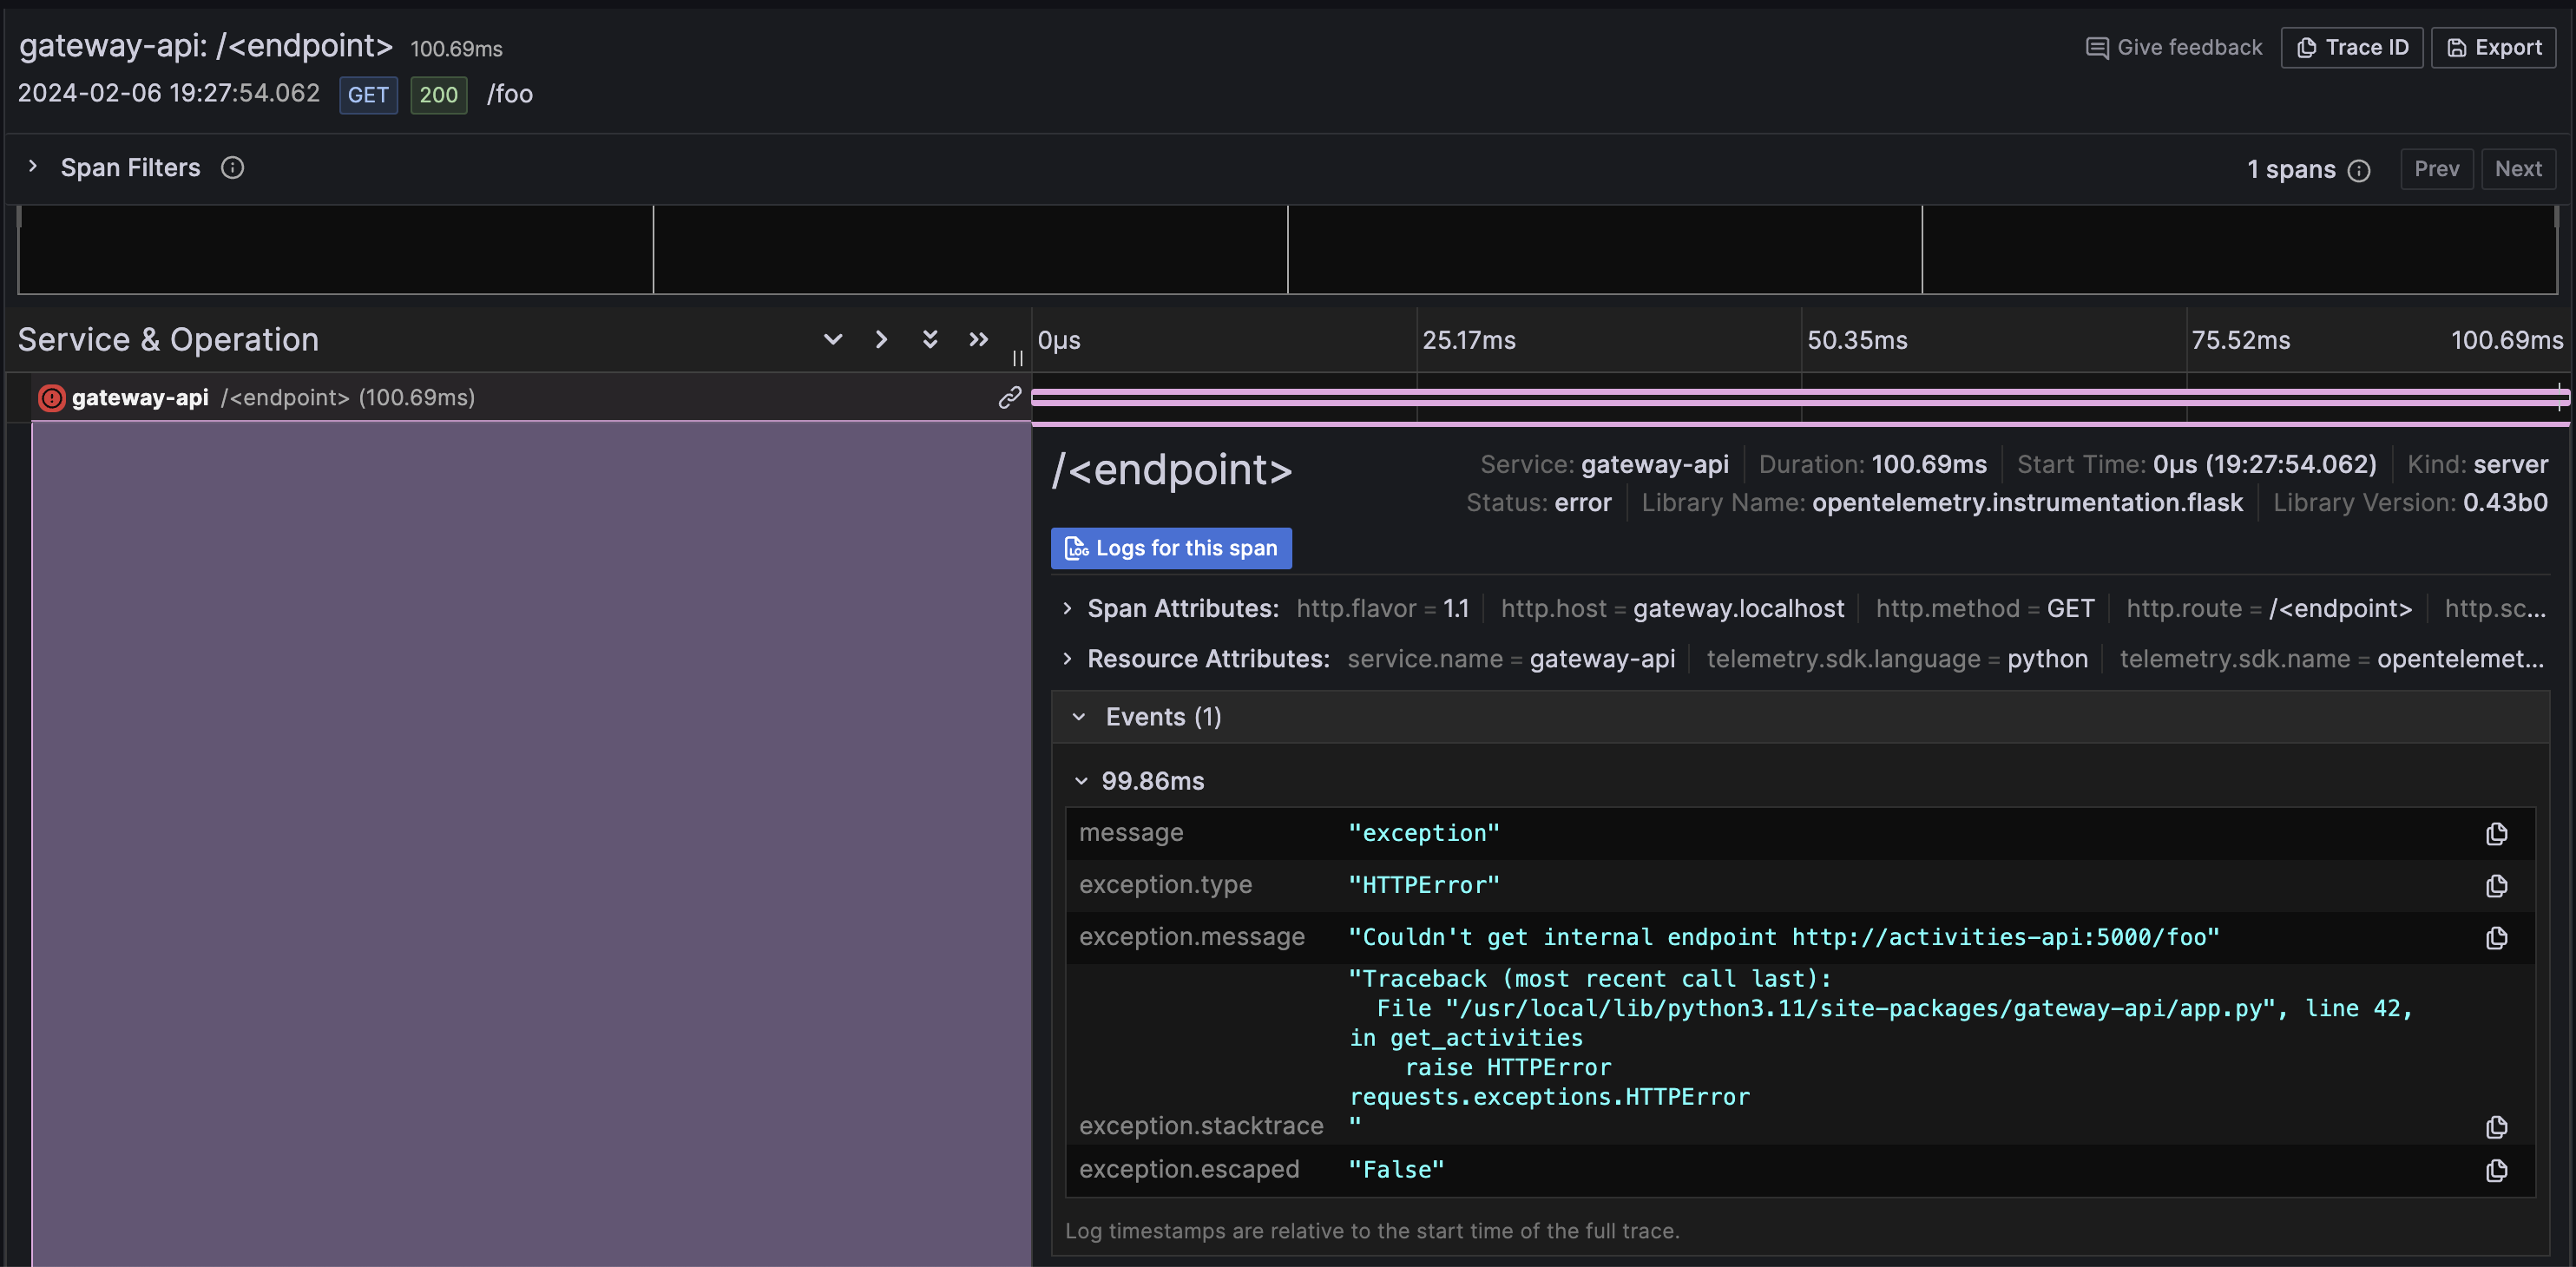Click the "False" escaped value
Screen dimensions: 2576x1267
coord(1396,1169)
